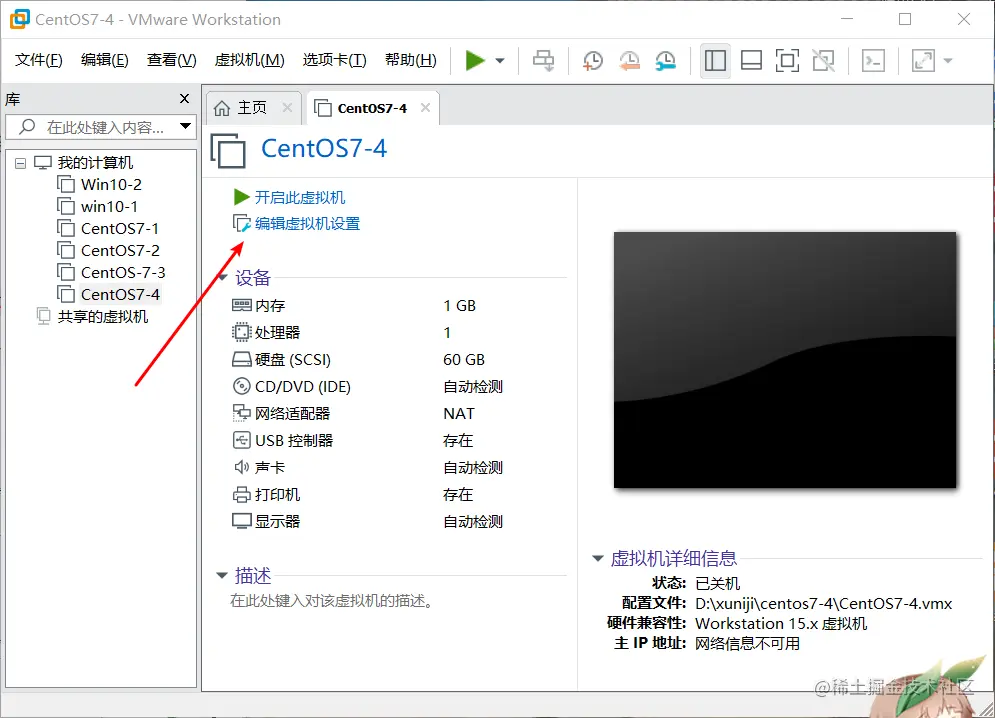Select 我的计算机 in the library tree

[x=95, y=163]
